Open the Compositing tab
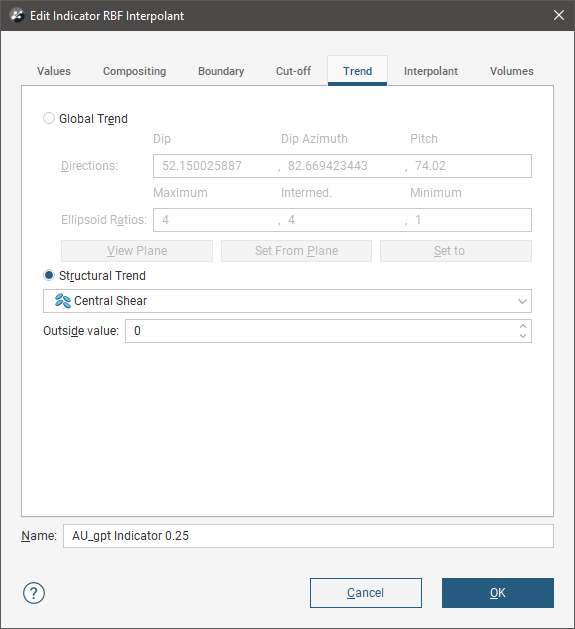This screenshot has width=575, height=629. tap(134, 71)
